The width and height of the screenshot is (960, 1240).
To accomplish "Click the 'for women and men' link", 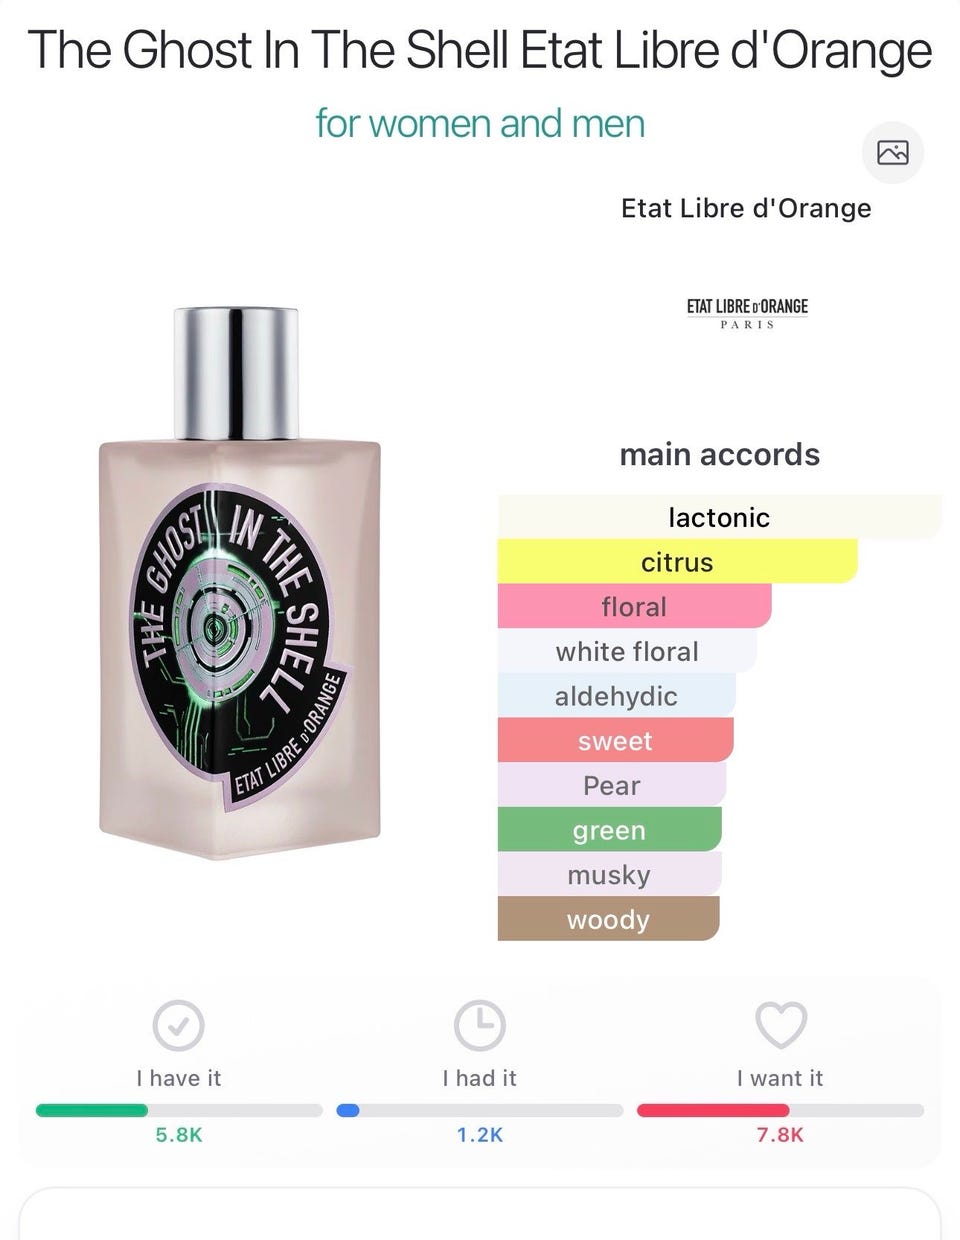I will pyautogui.click(x=480, y=124).
